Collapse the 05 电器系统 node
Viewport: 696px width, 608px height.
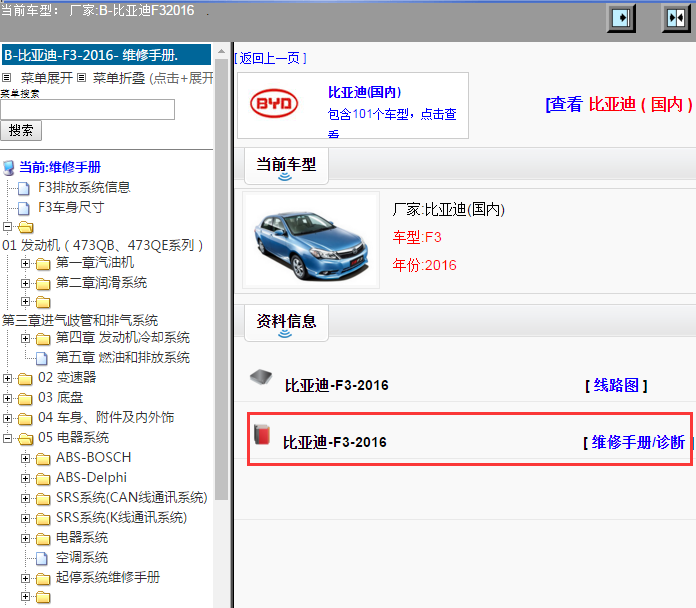point(8,438)
